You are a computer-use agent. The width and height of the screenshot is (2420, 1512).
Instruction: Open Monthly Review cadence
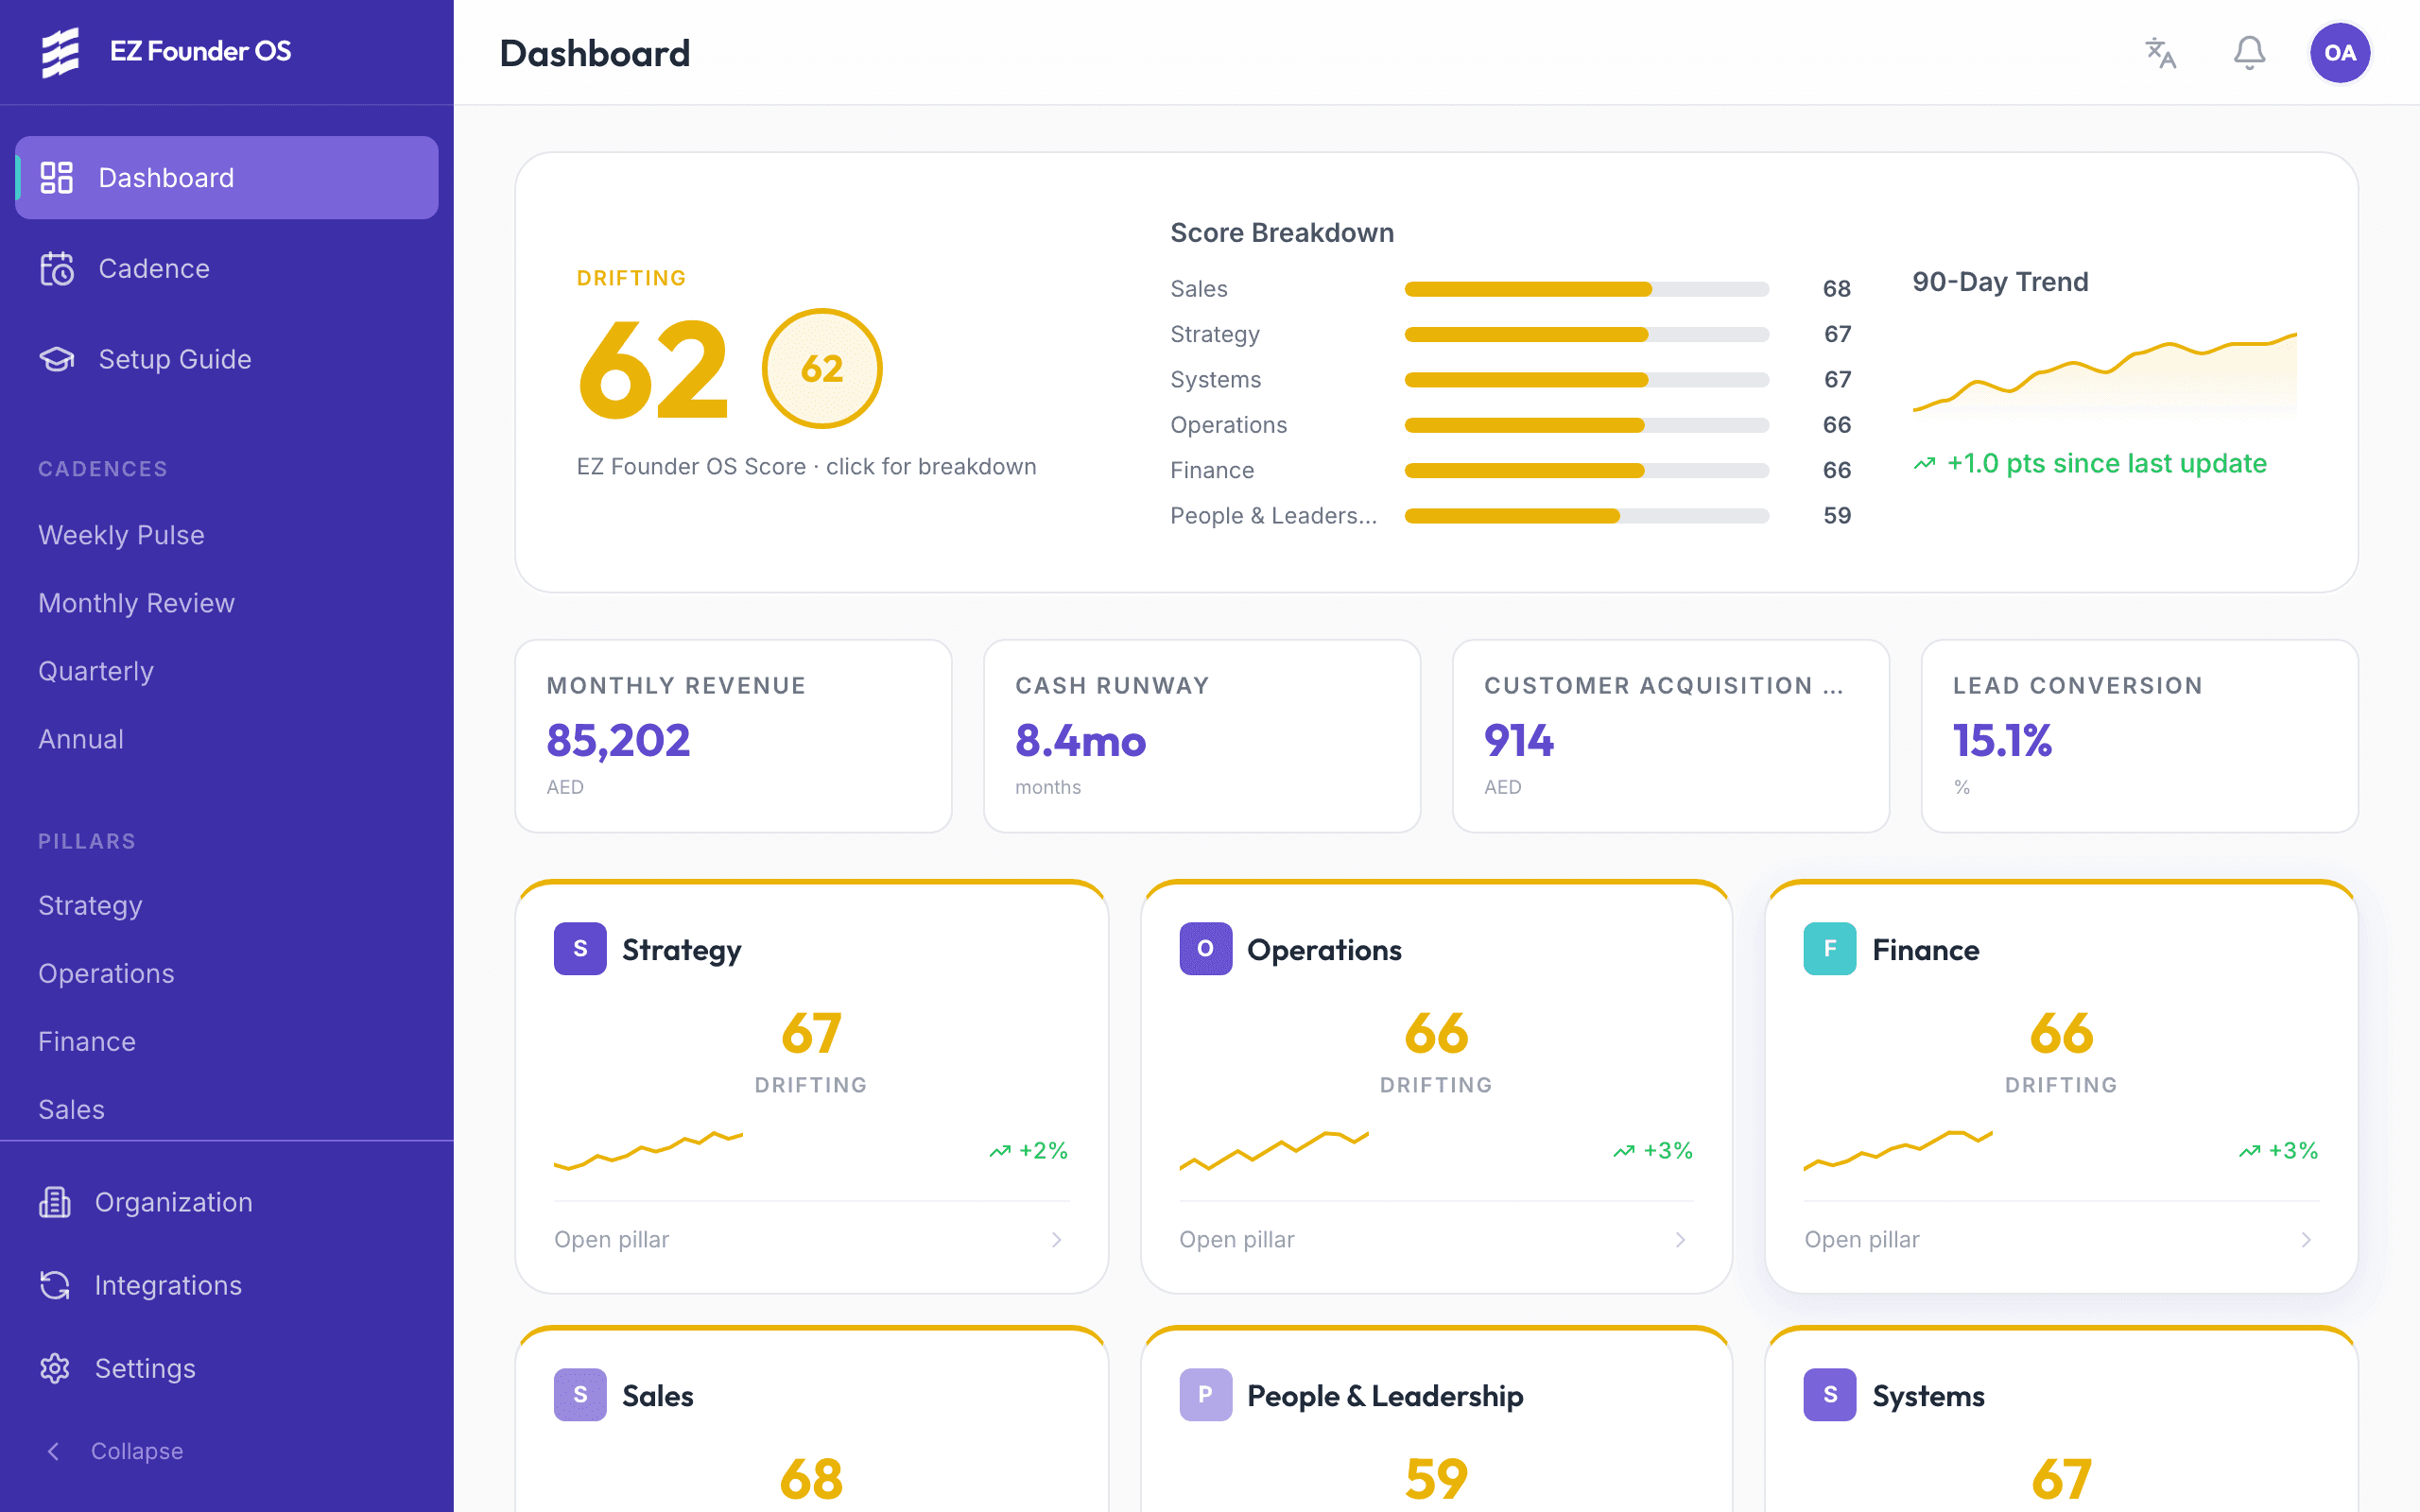pyautogui.click(x=136, y=603)
